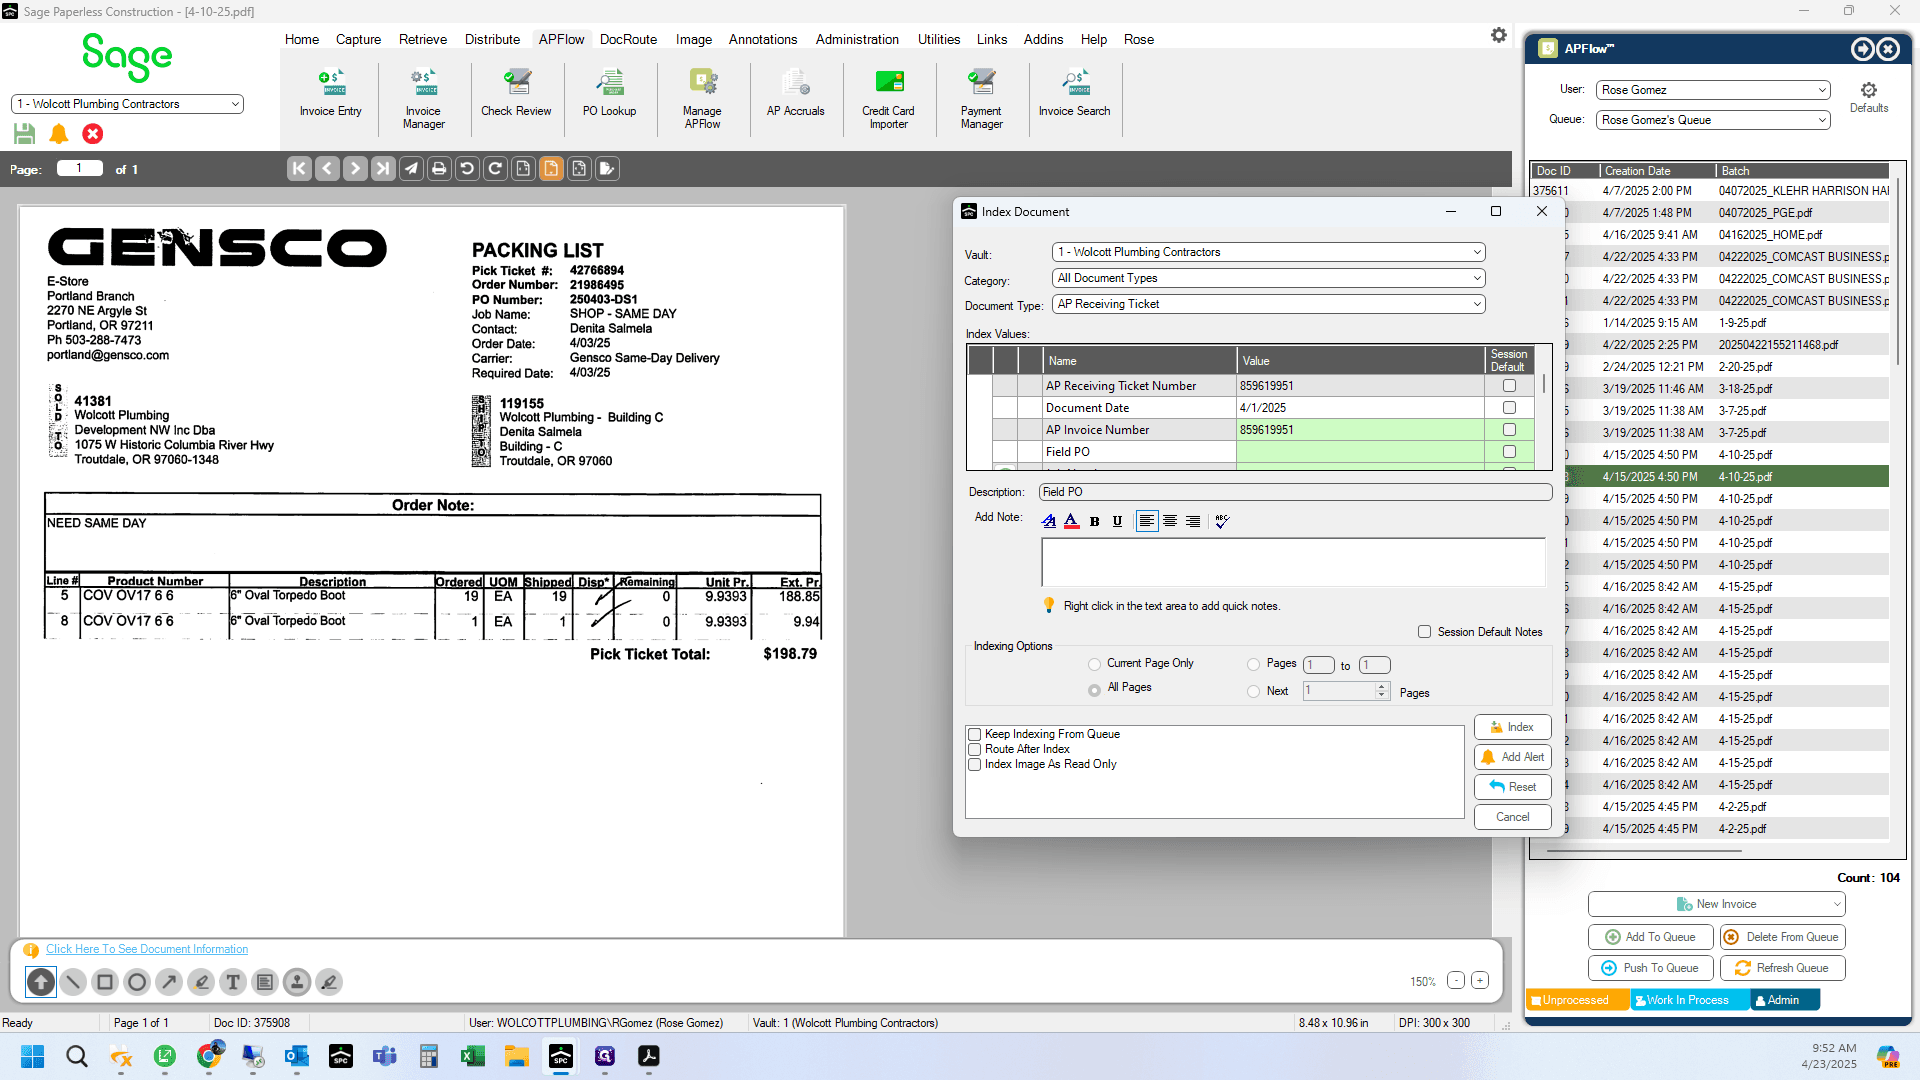Enable Index Image As Read Only
The width and height of the screenshot is (1920, 1080).
[x=974, y=764]
